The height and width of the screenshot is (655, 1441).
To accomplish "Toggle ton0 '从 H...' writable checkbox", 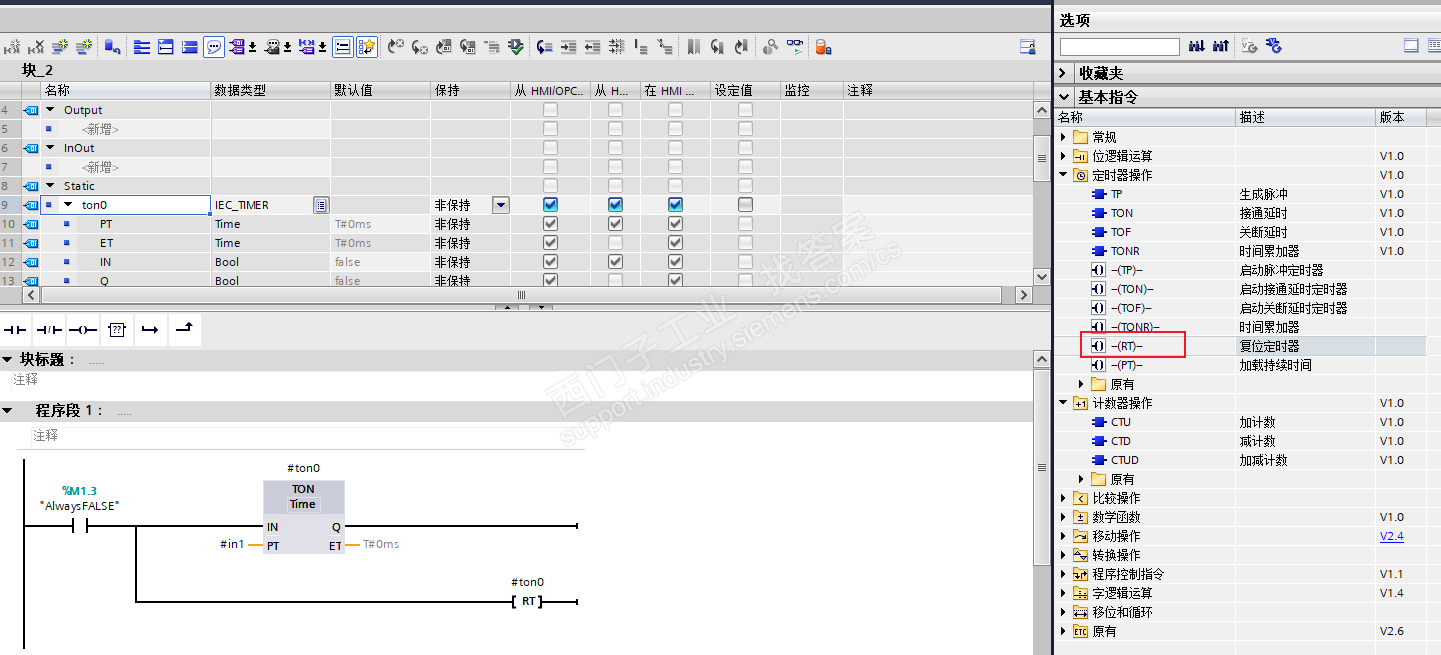I will point(615,205).
